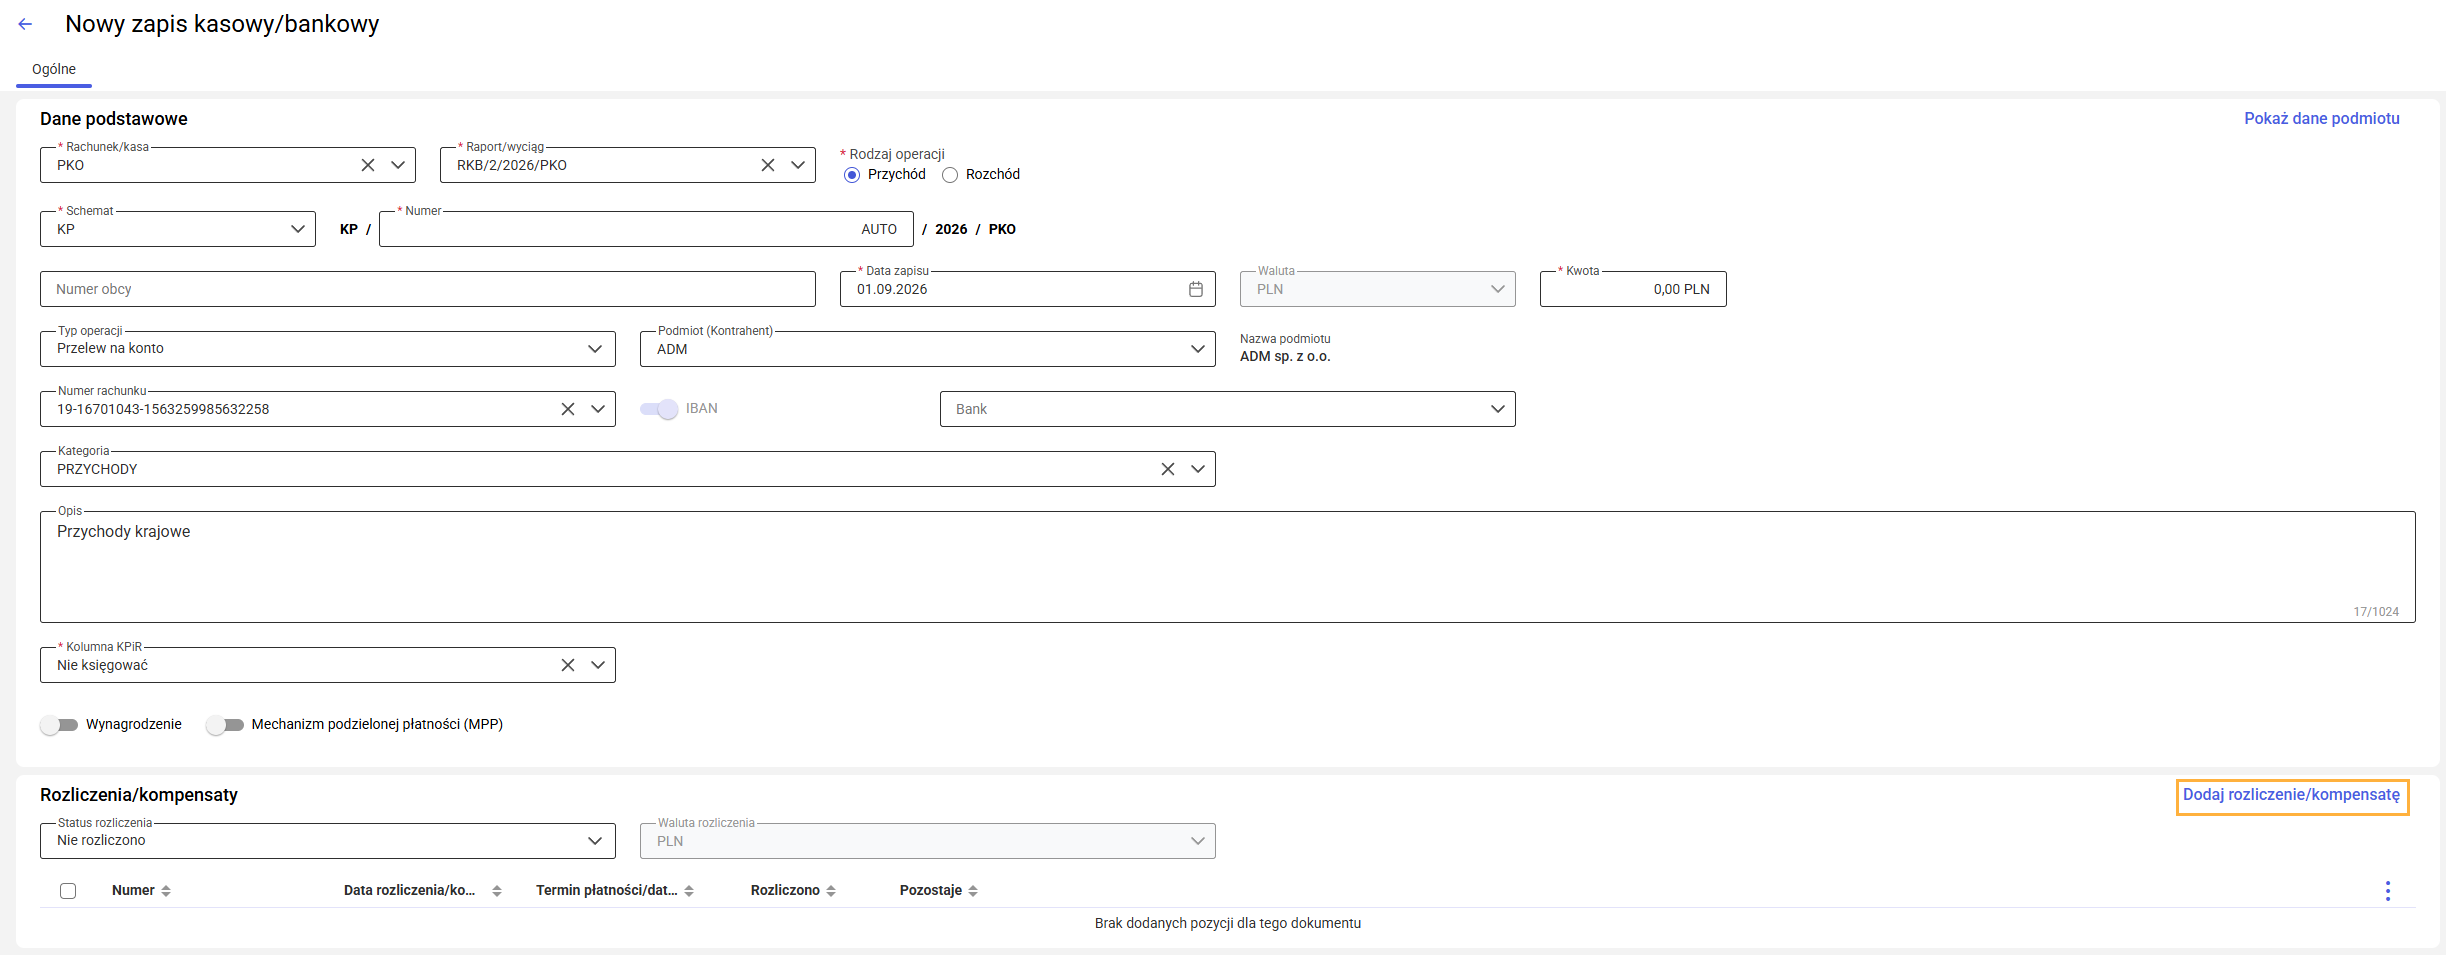2446x955 pixels.
Task: Toggle the IBAN switch
Action: [660, 409]
